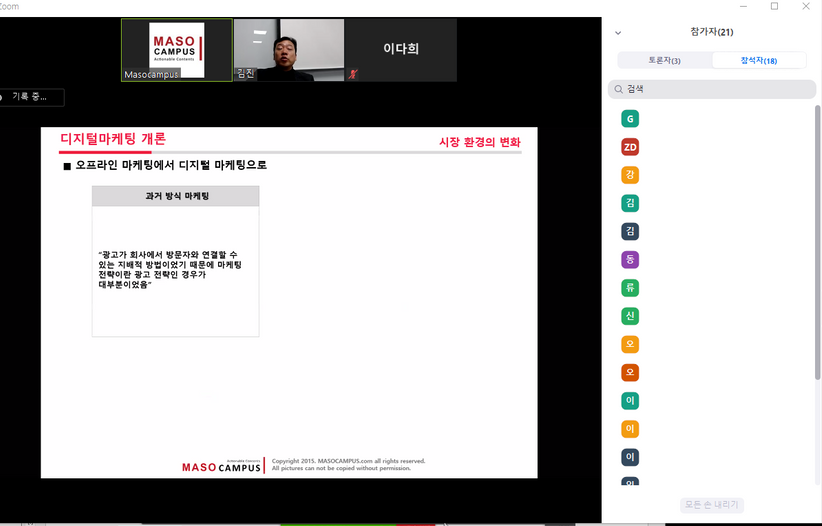The image size is (822, 526).
Task: Click the dark-orange '오' participant avatar
Action: point(630,373)
